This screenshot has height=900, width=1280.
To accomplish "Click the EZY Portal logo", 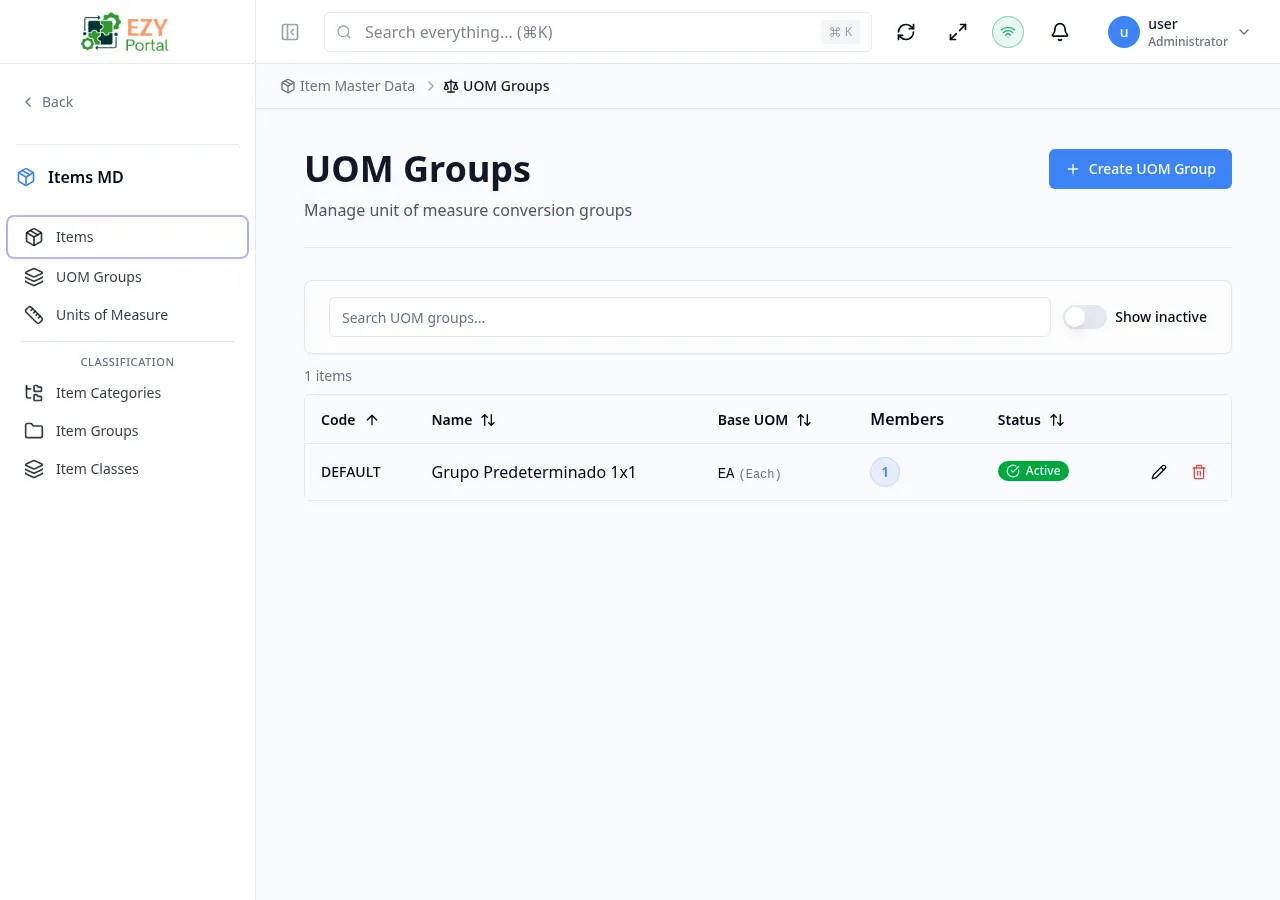I will coord(124,31).
